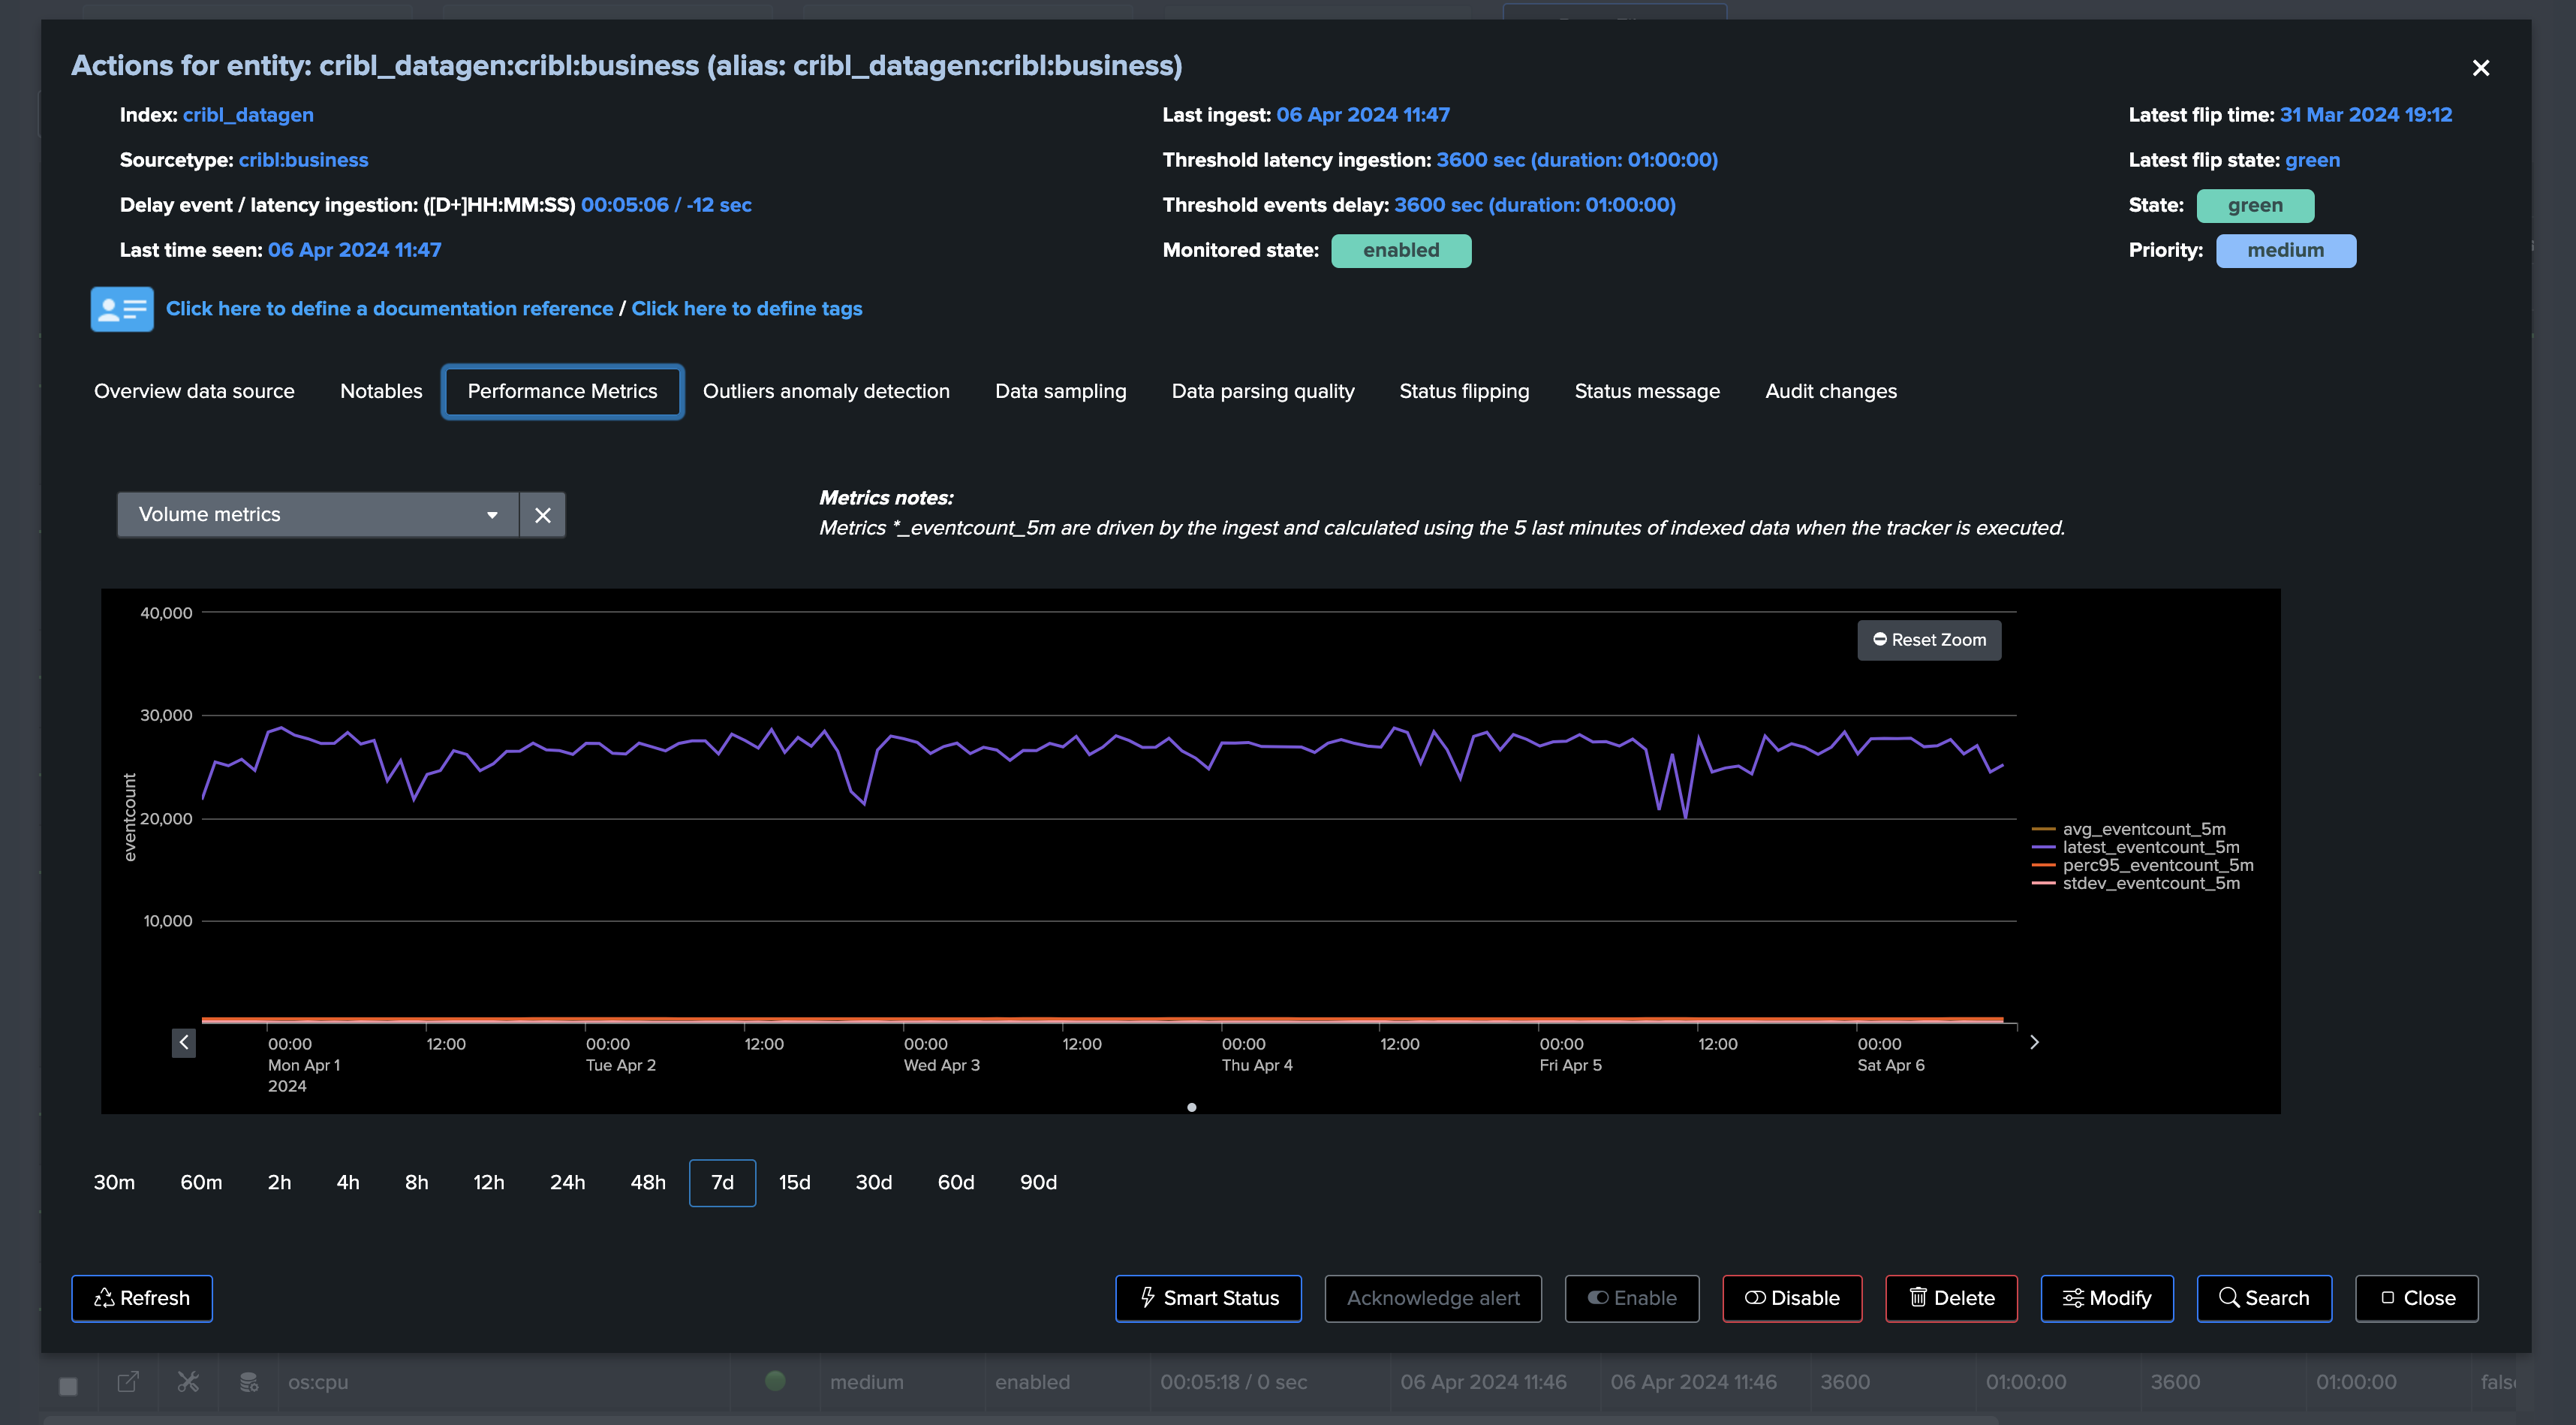The height and width of the screenshot is (1425, 2576).
Task: Click os:cpu row database icon
Action: pyautogui.click(x=249, y=1382)
